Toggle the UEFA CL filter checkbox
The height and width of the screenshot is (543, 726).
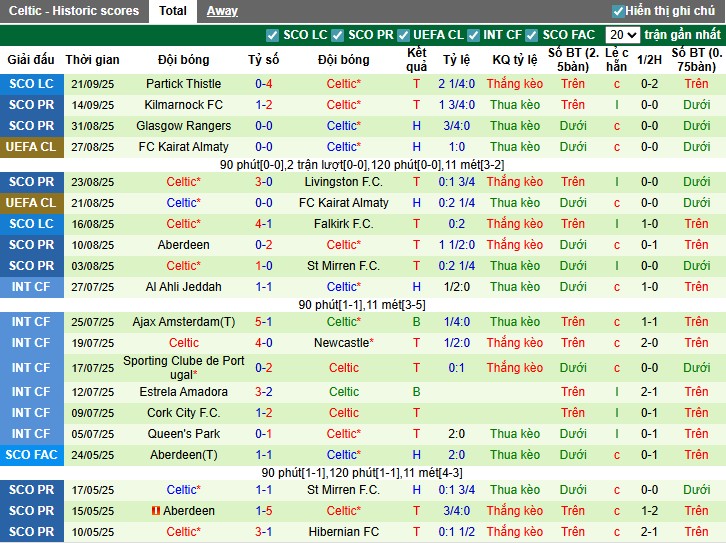click(403, 35)
